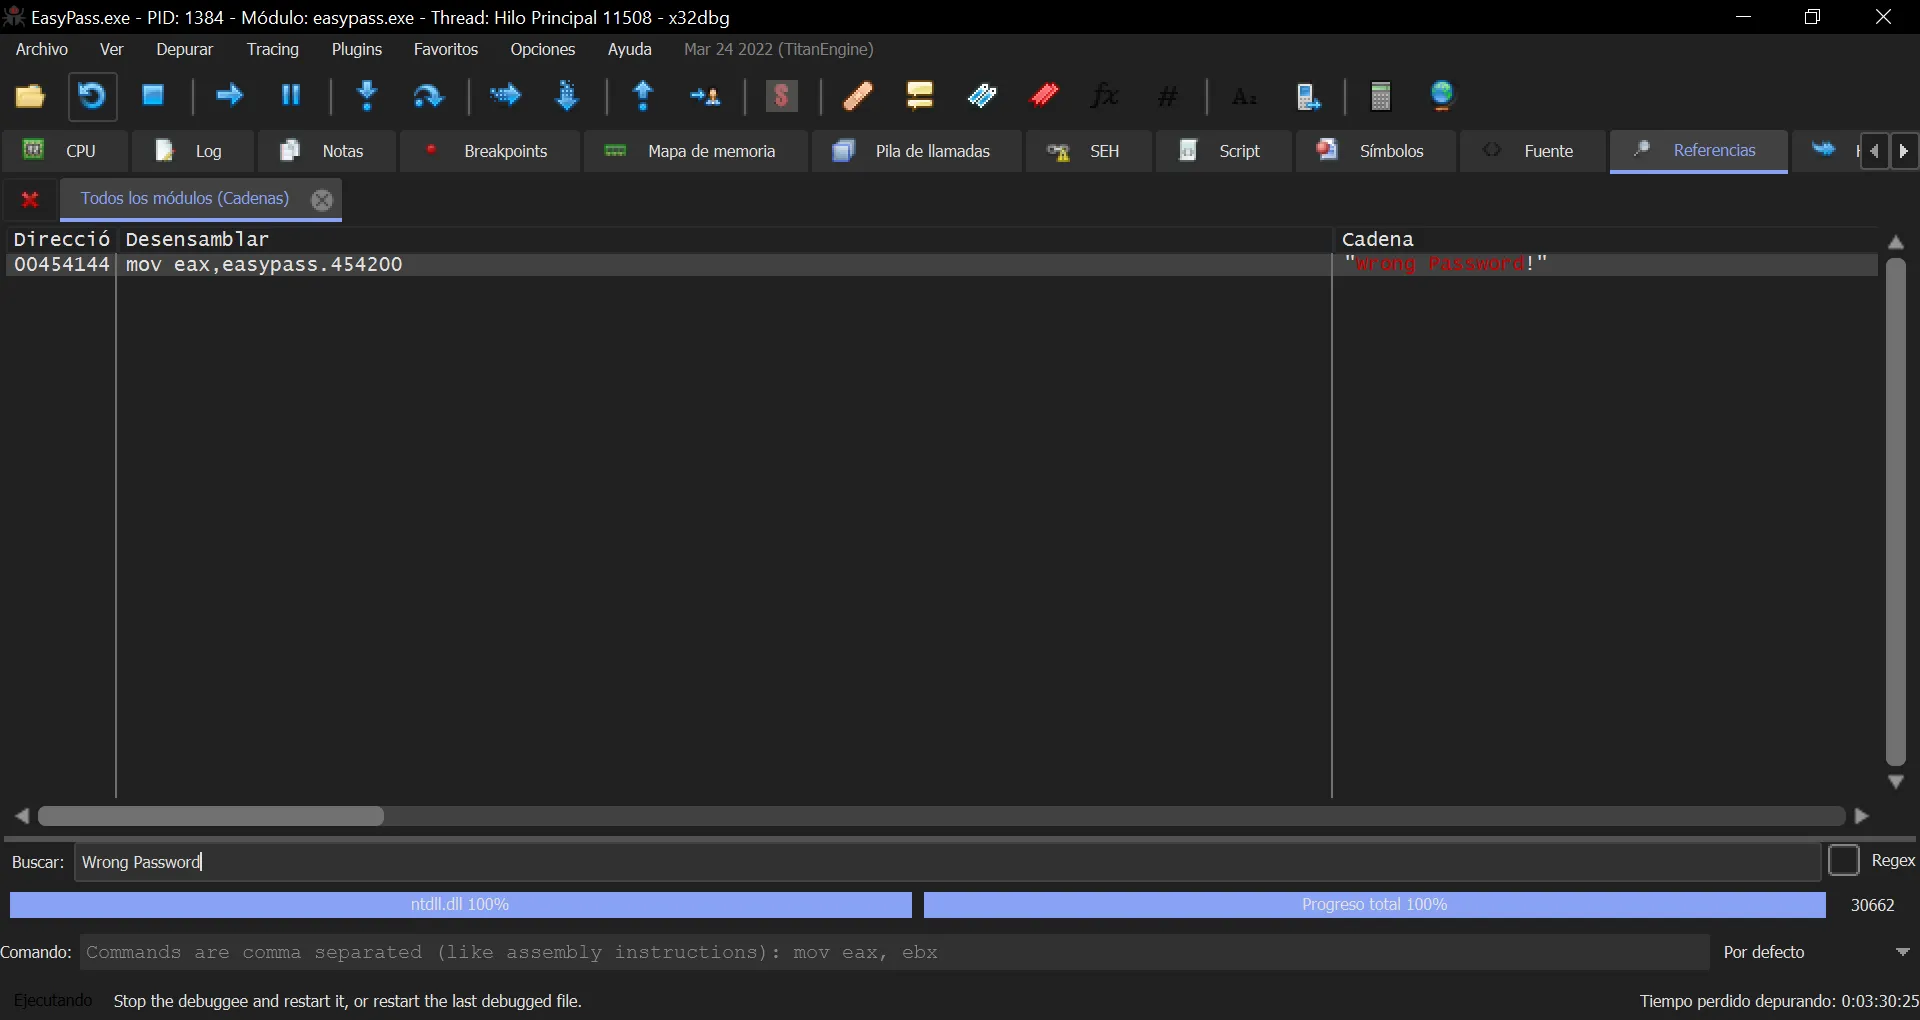1920x1020 pixels.
Task: Switch to the SEH tab
Action: (x=1088, y=151)
